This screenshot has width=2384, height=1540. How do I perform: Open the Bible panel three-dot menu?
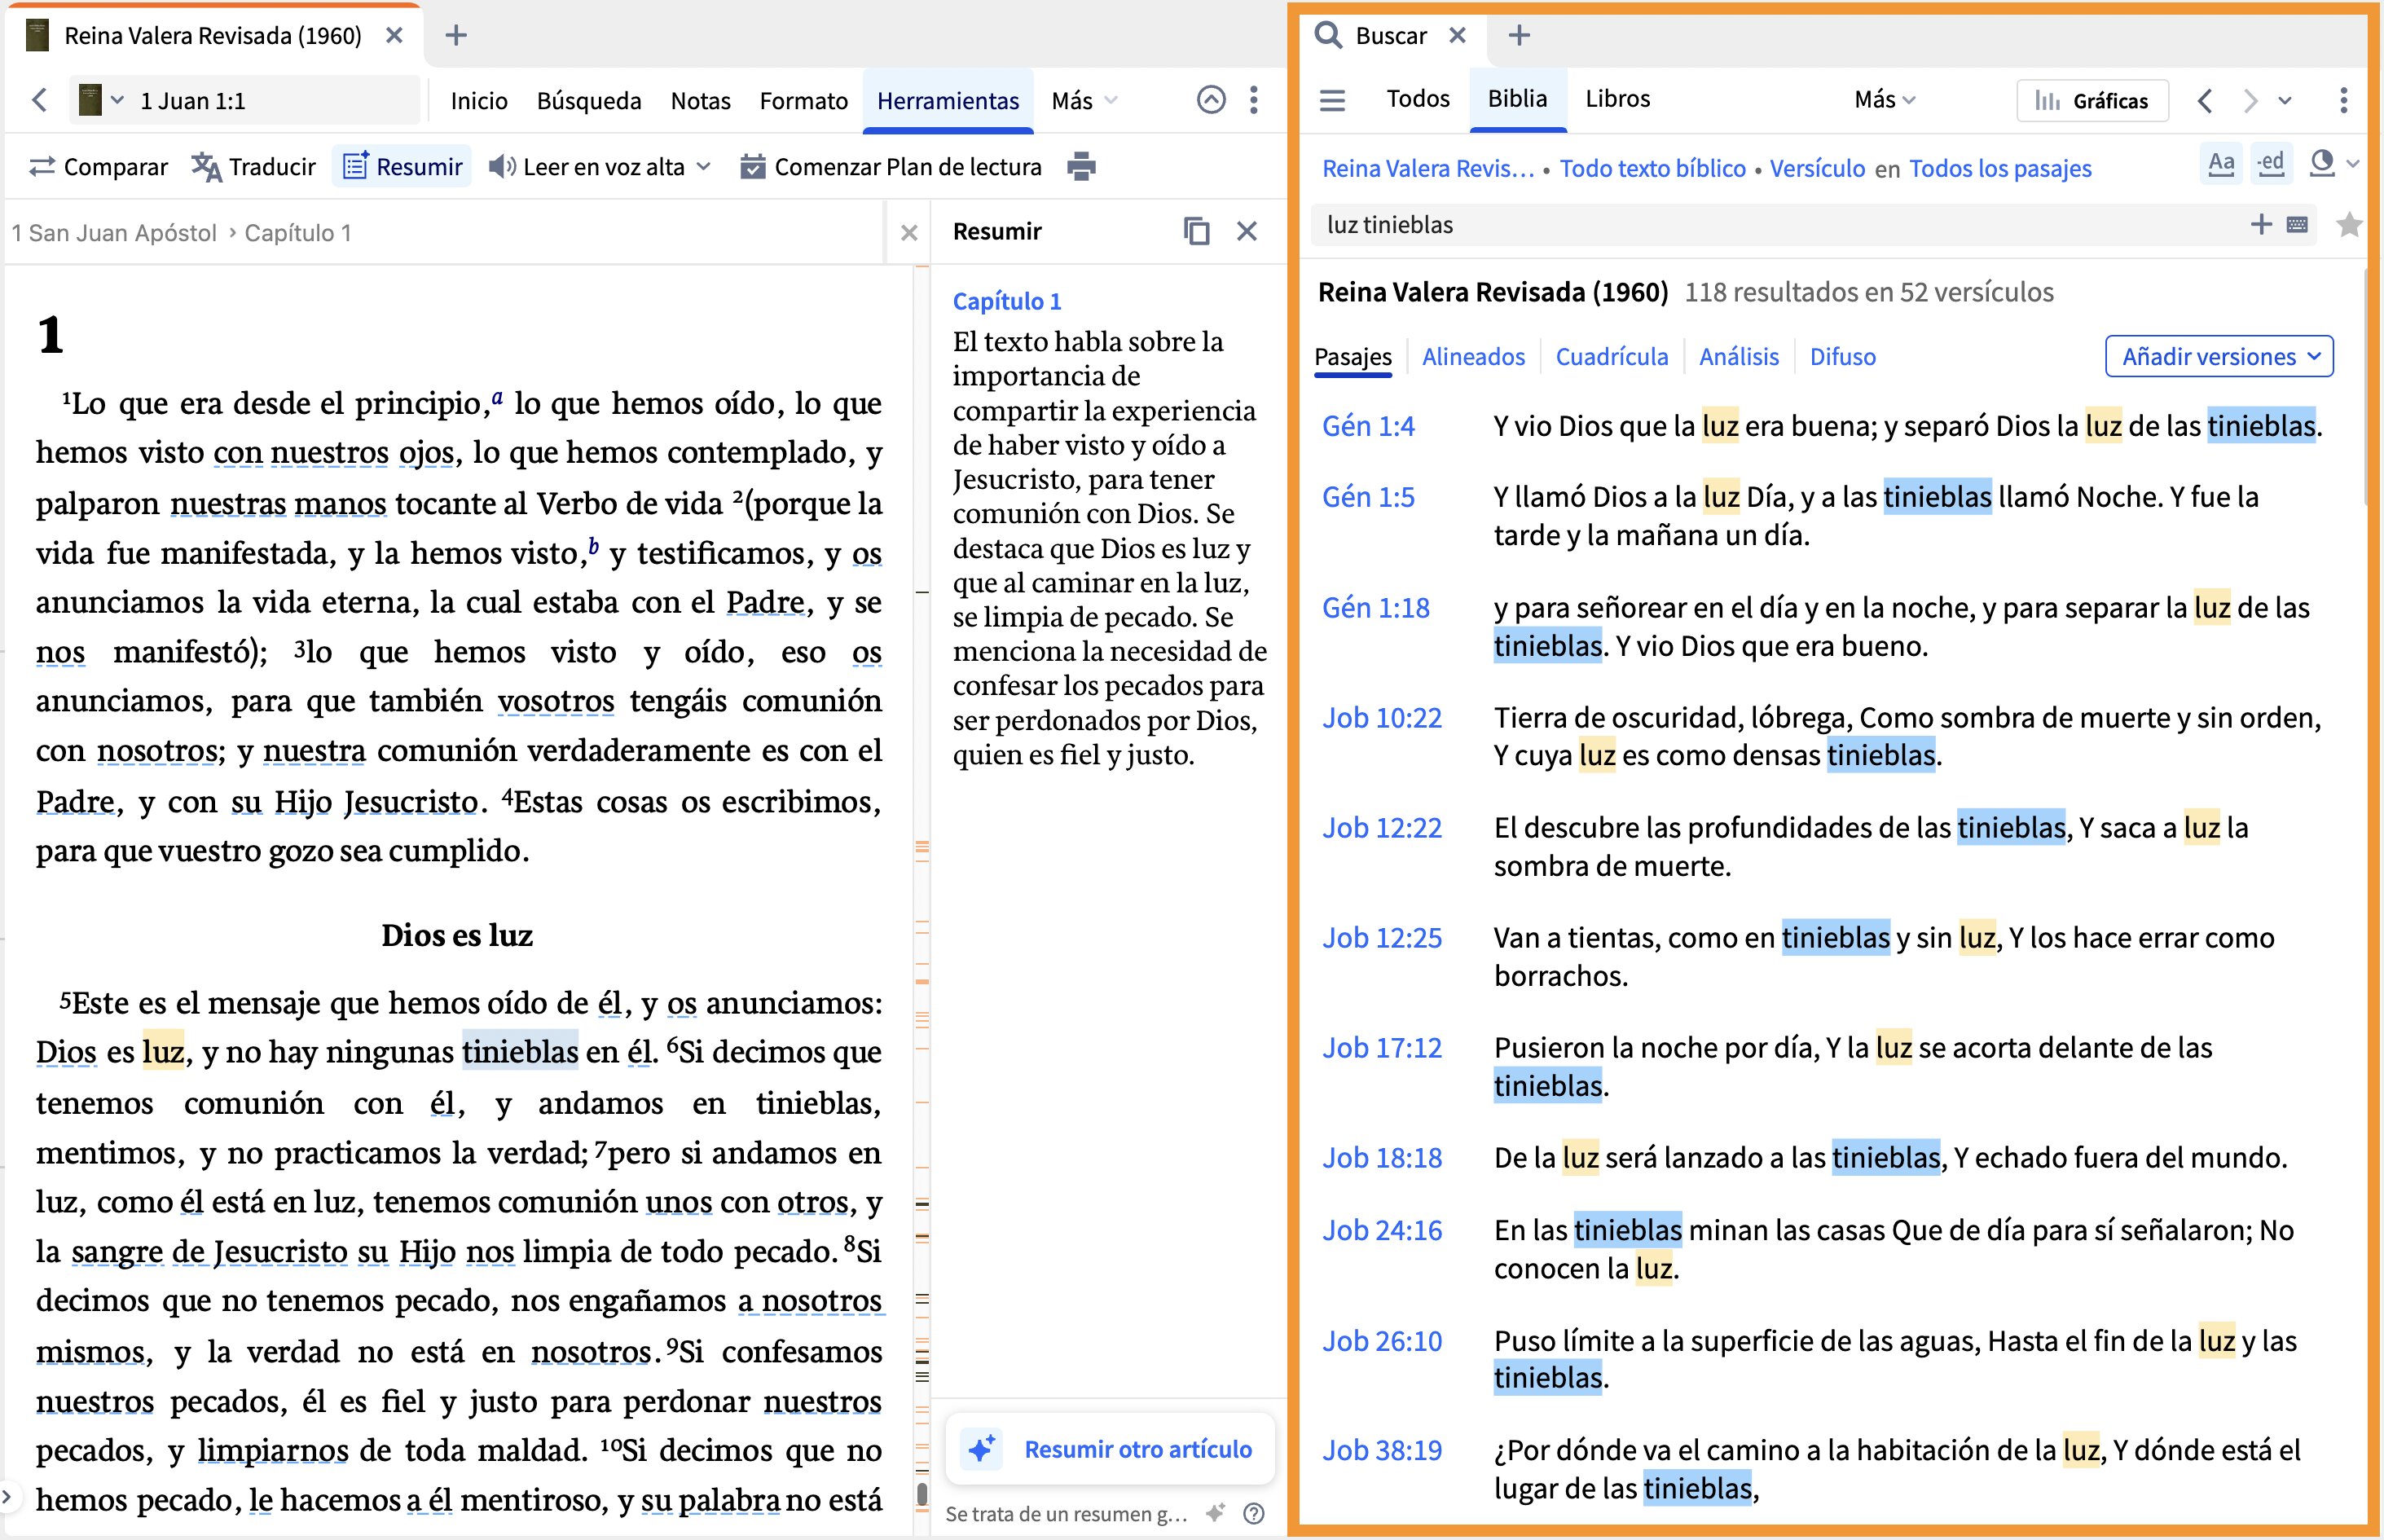(x=1254, y=100)
